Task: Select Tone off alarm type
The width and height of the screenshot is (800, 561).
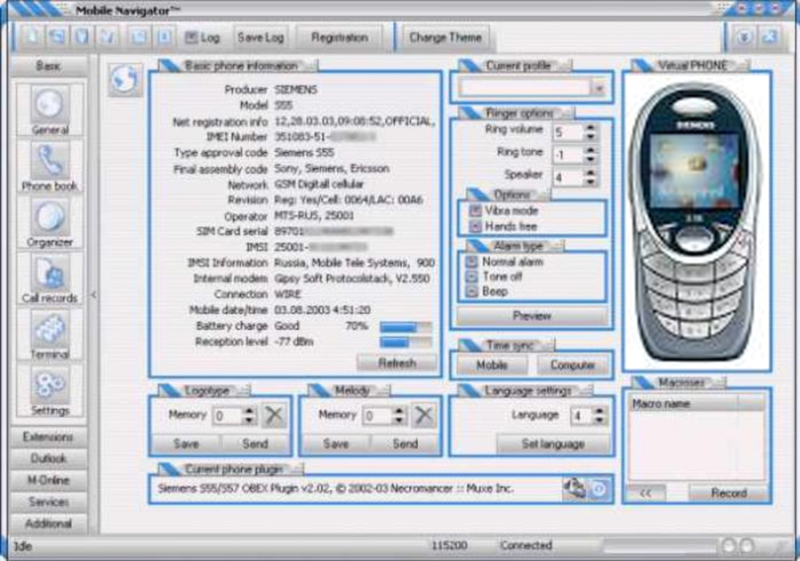Action: pyautogui.click(x=472, y=276)
